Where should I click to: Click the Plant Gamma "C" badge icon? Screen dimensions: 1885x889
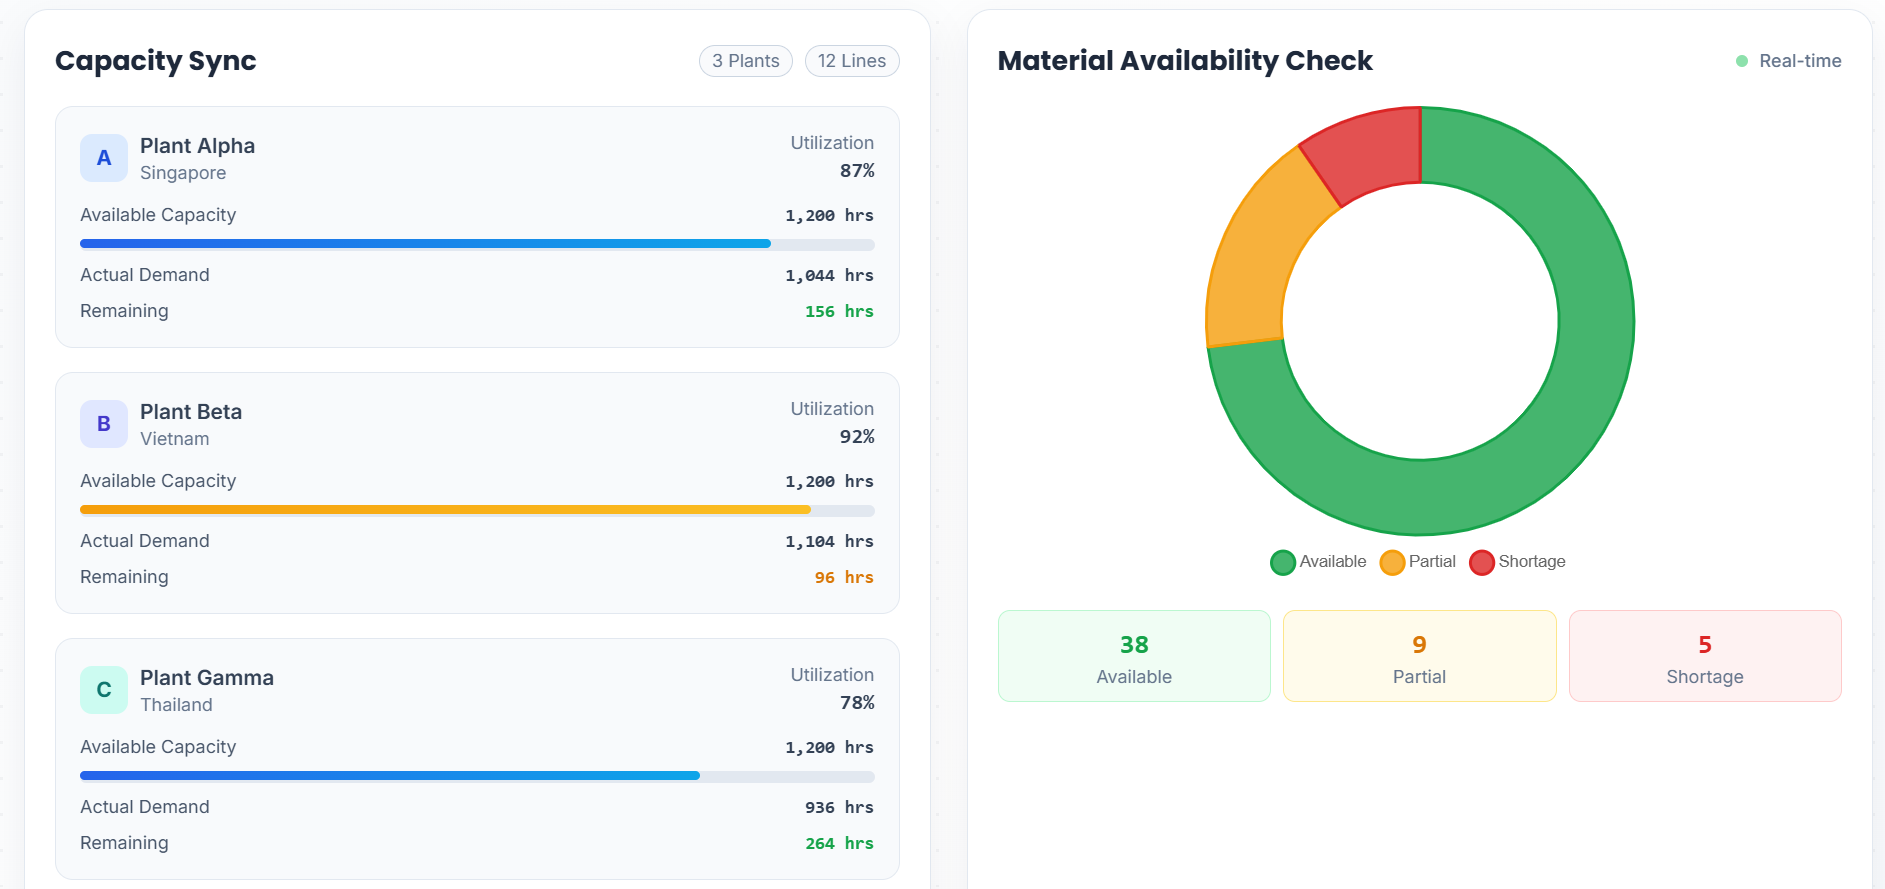(104, 690)
